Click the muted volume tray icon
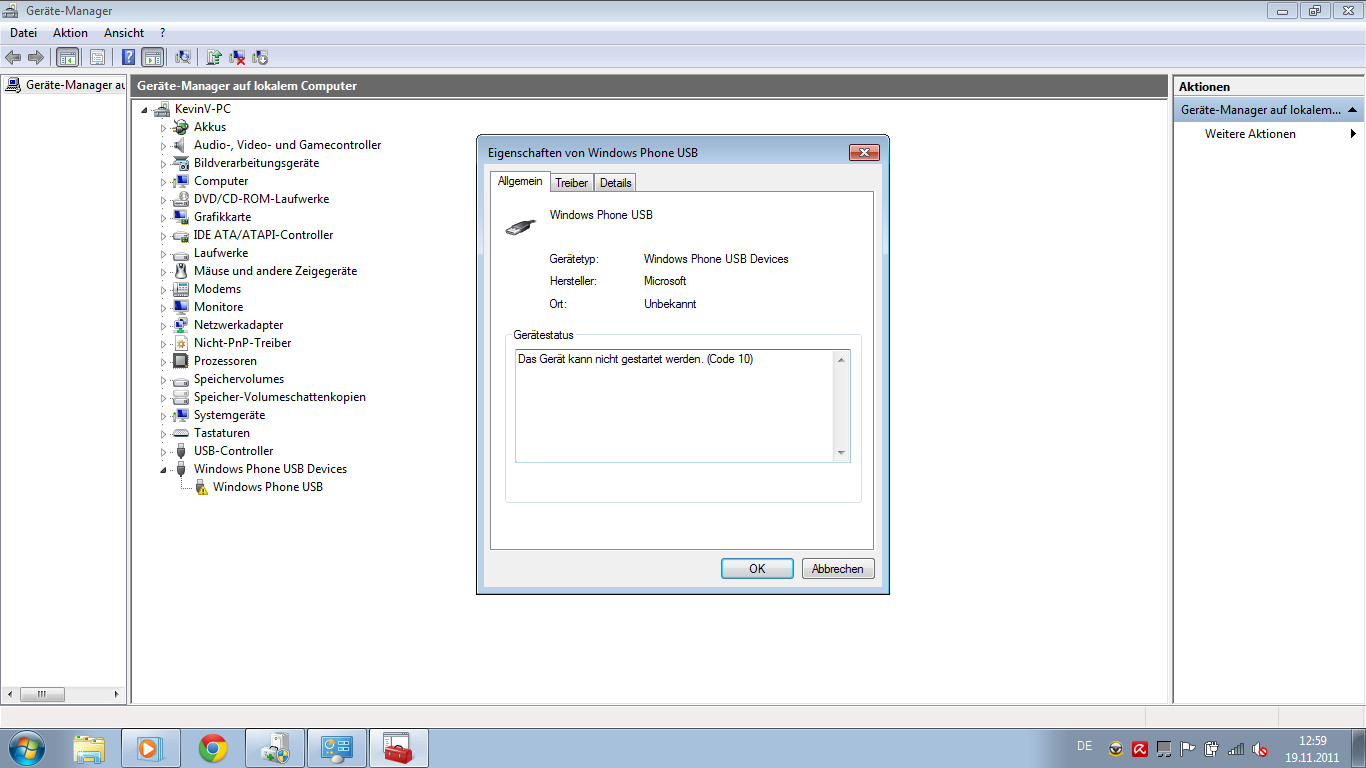 [1260, 748]
